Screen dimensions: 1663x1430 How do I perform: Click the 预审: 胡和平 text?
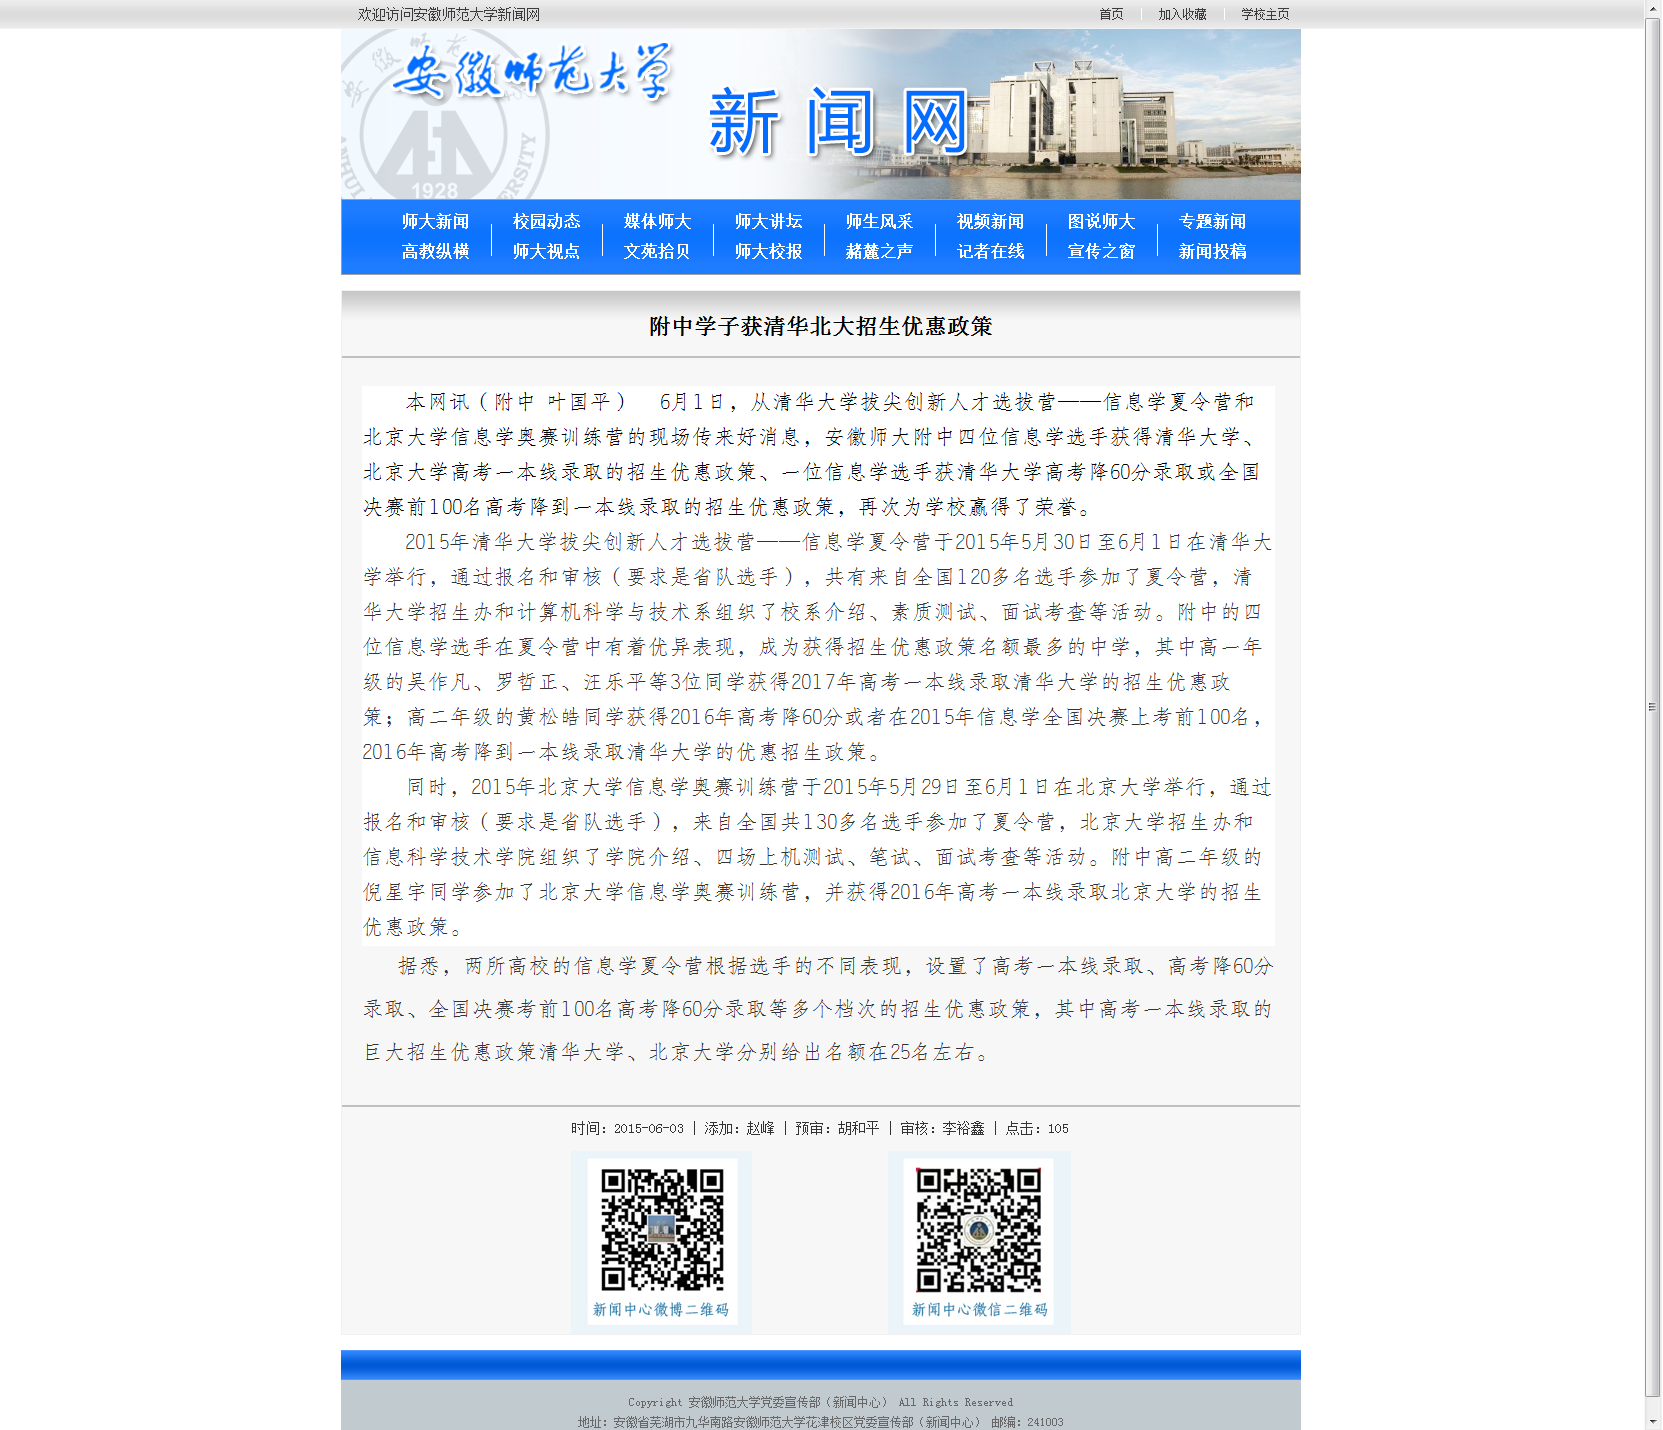[x=837, y=1128]
